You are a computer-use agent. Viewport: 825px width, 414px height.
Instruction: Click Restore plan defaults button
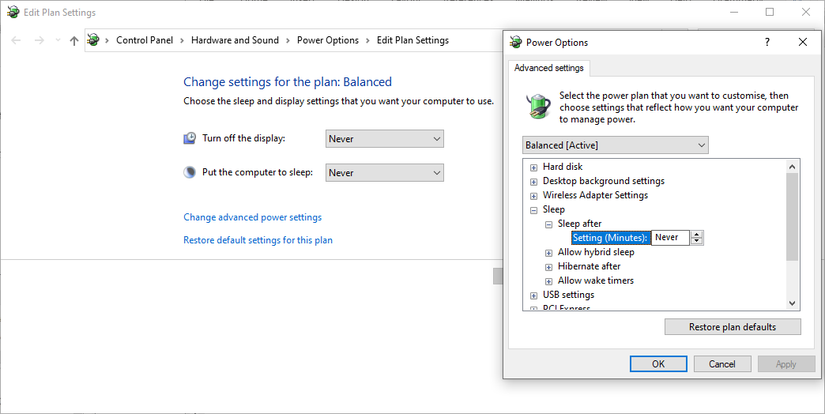coord(732,327)
